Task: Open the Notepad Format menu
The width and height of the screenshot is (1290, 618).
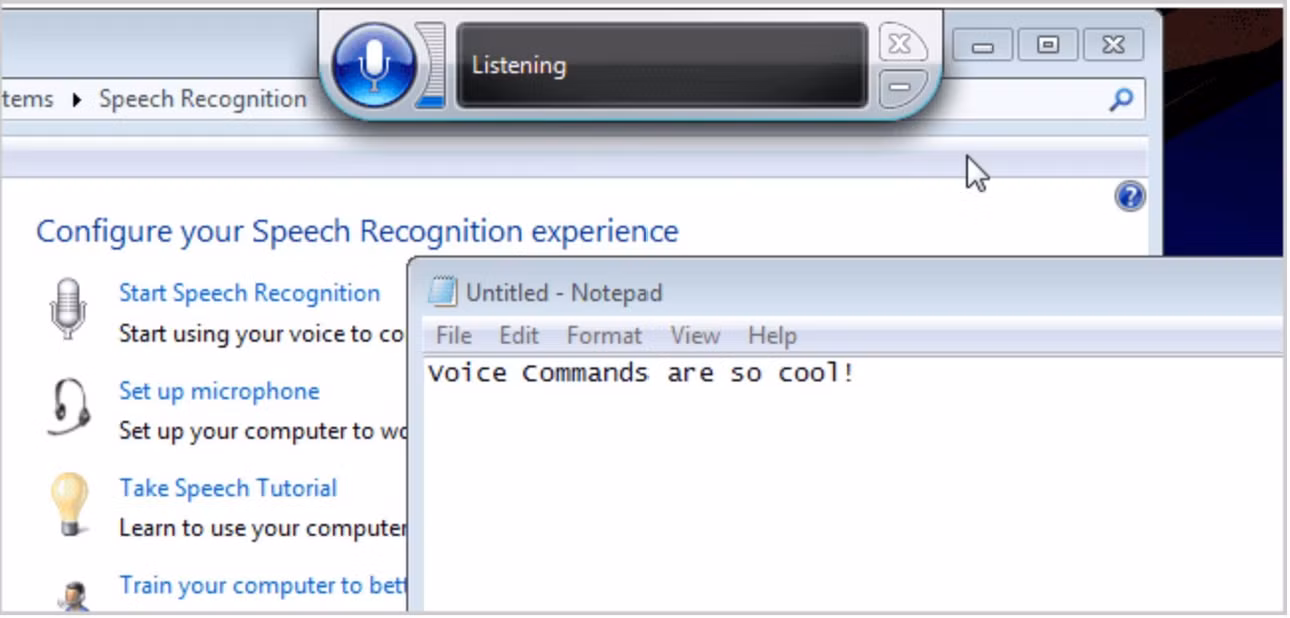Action: pos(604,336)
